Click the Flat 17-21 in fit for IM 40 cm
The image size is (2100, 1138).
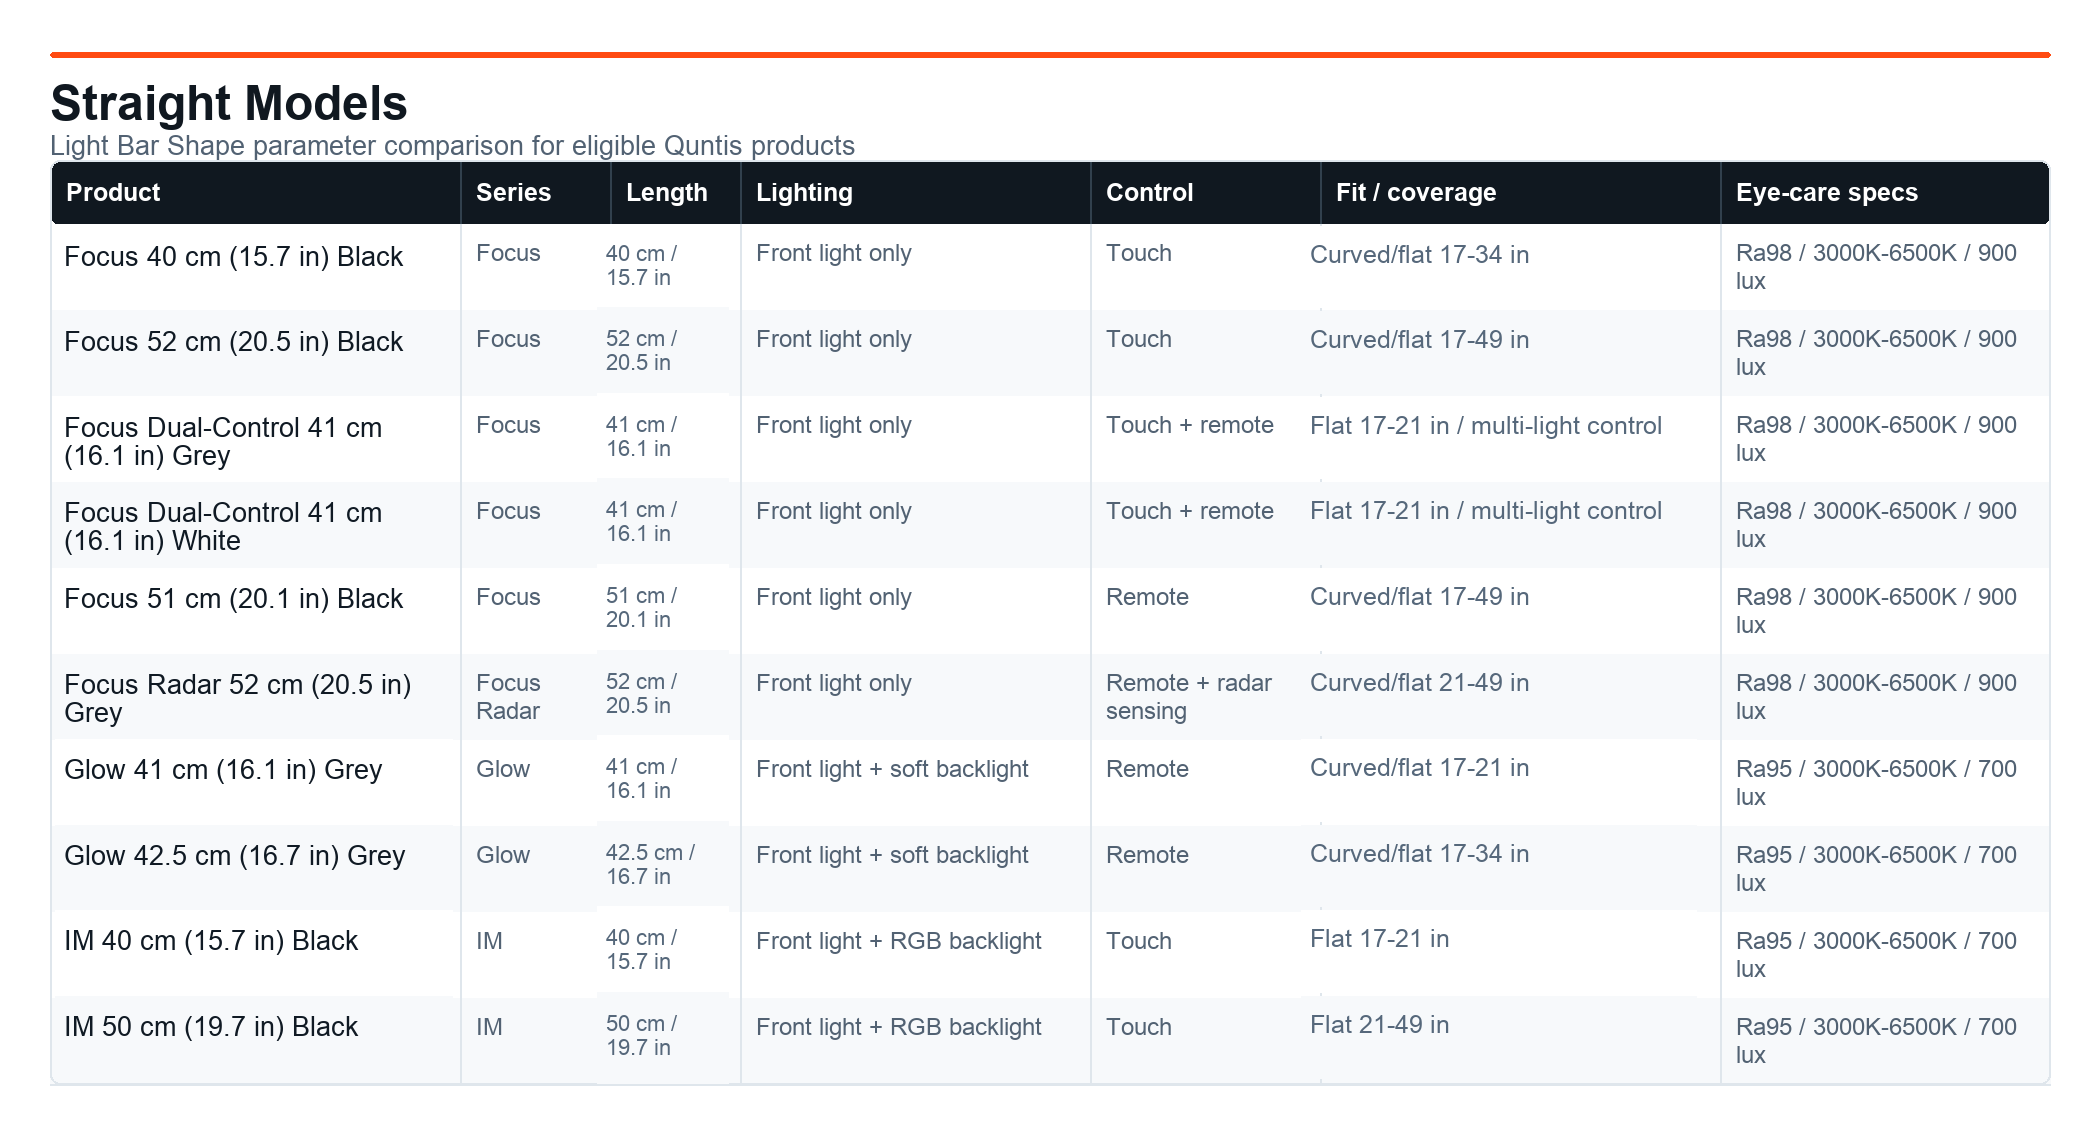coord(1380,939)
